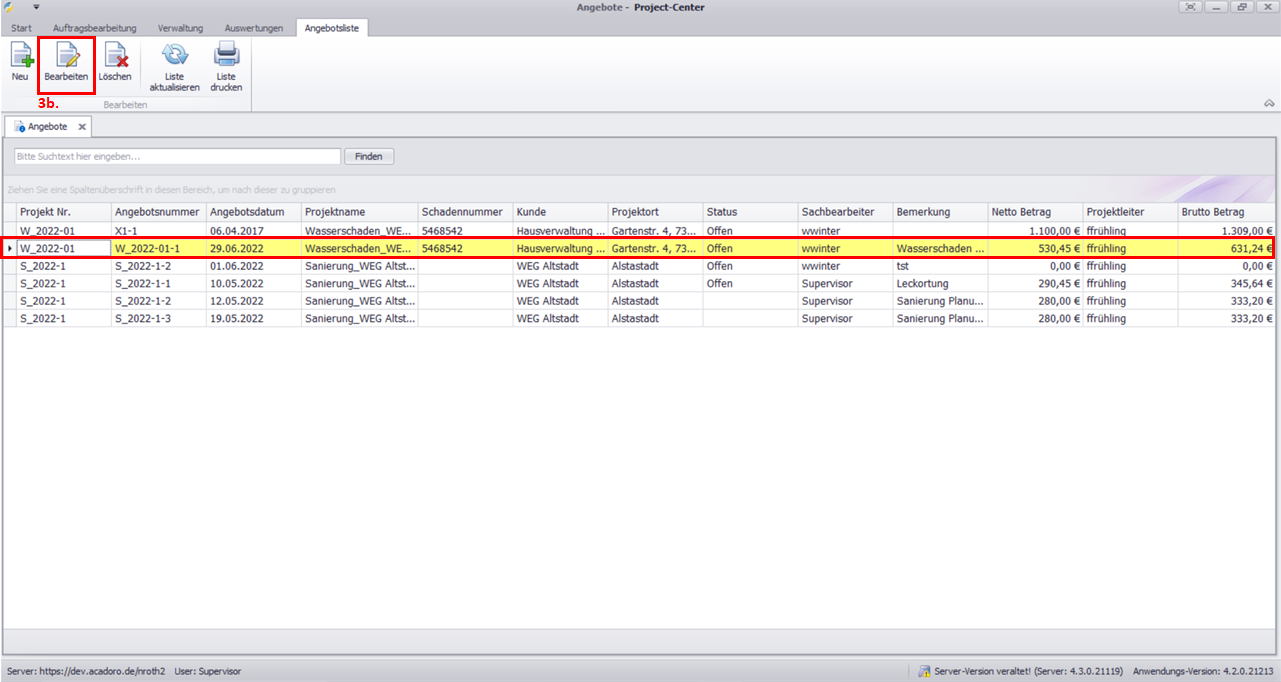The height and width of the screenshot is (682, 1281).
Task: Click the Neu (new offer) icon
Action: [21, 55]
